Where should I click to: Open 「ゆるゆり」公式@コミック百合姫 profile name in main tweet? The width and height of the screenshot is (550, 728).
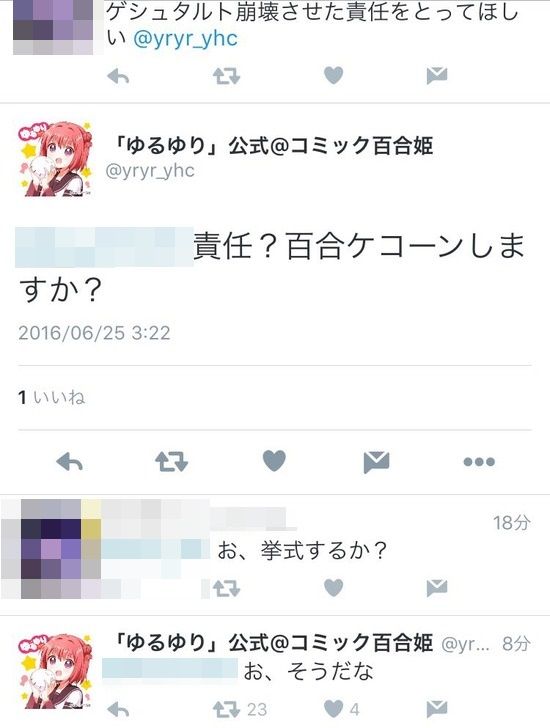270,146
